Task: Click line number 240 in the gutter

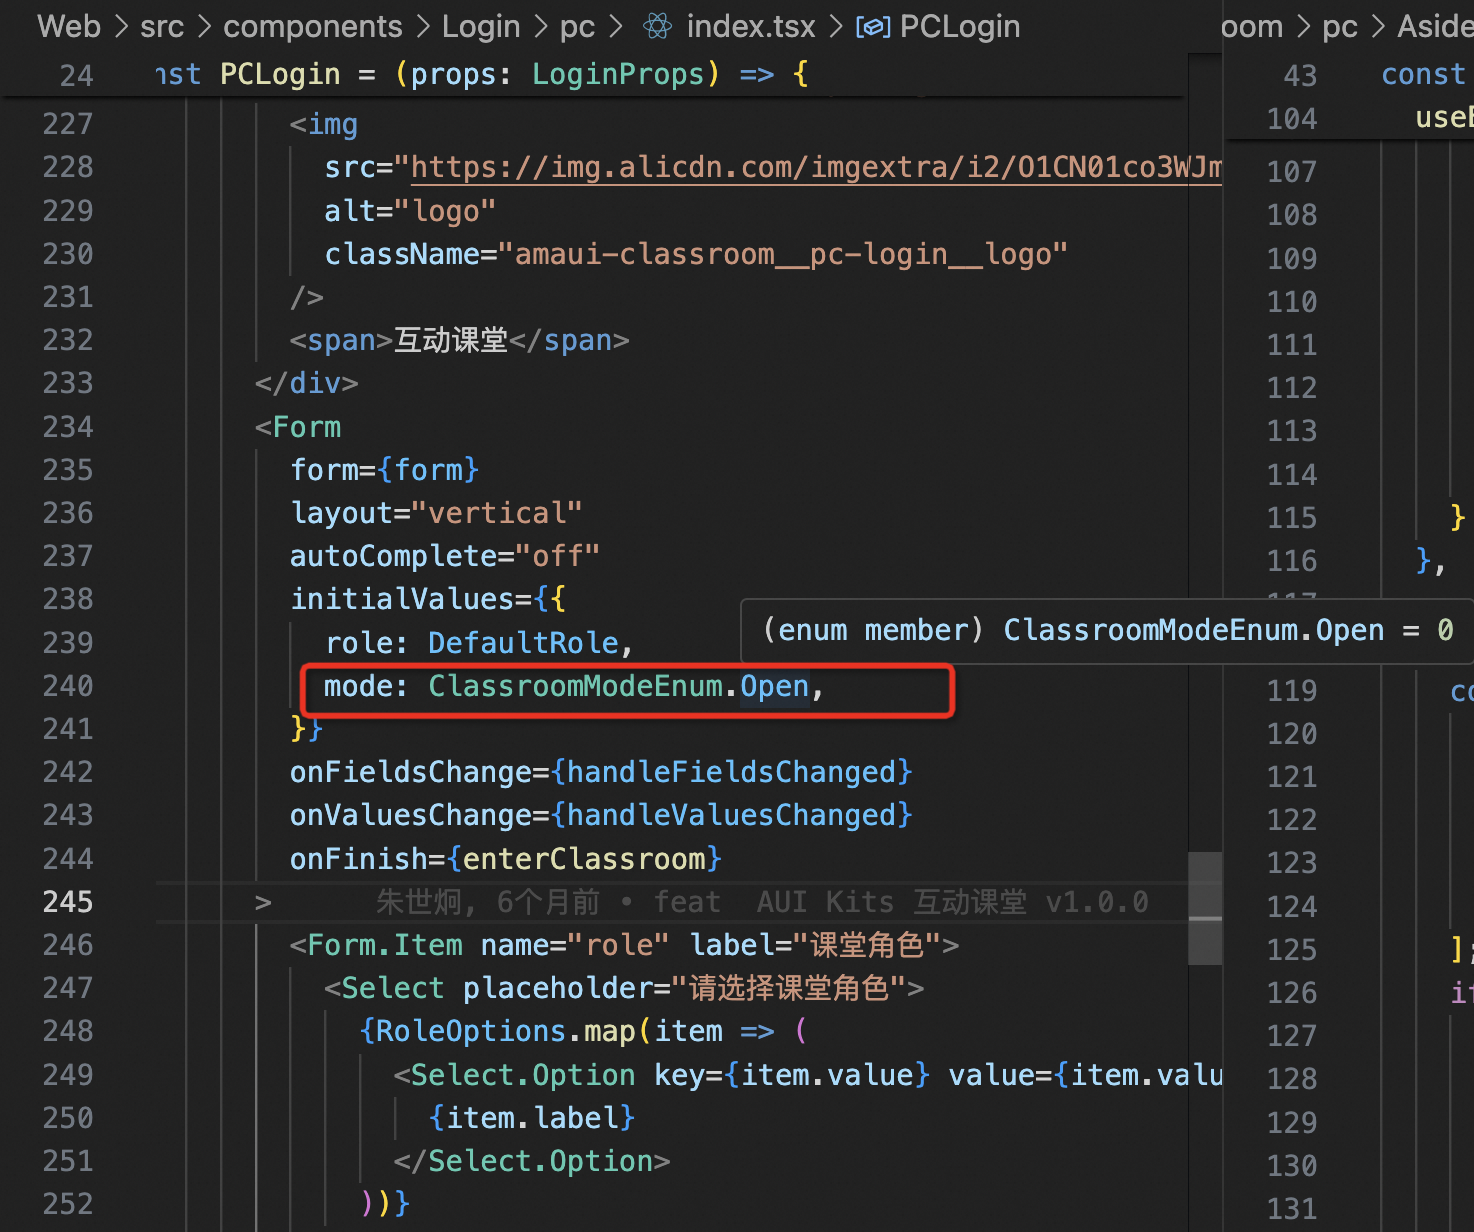Action: pos(68,686)
